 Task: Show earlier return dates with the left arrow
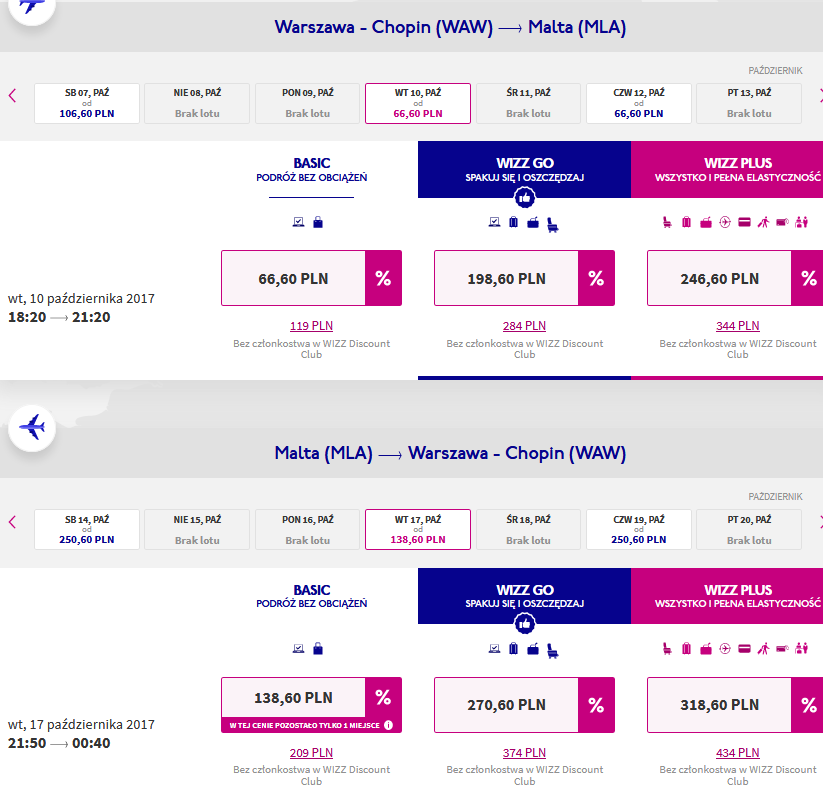(13, 522)
